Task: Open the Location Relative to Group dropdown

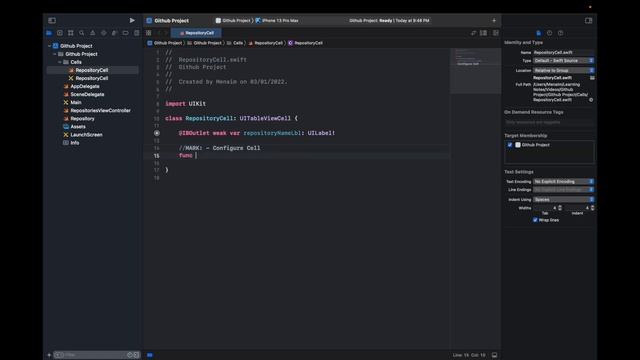Action: pos(563,70)
